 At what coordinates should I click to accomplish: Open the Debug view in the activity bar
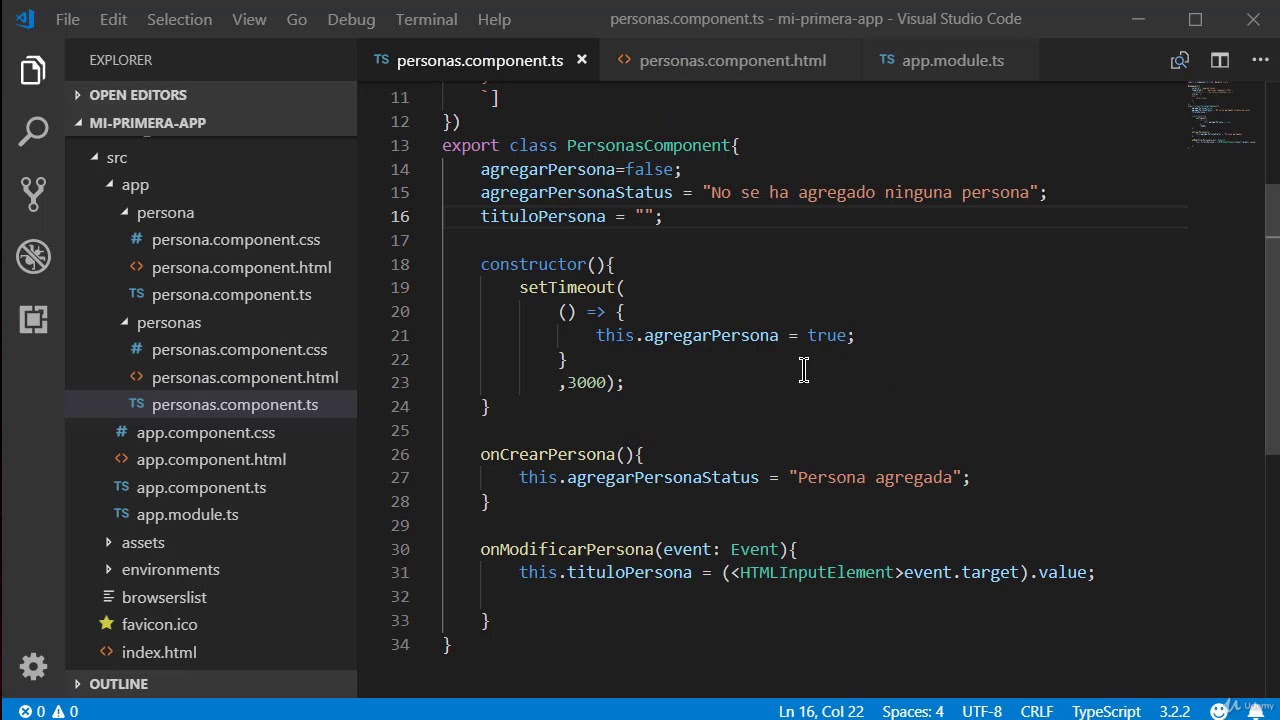point(33,256)
